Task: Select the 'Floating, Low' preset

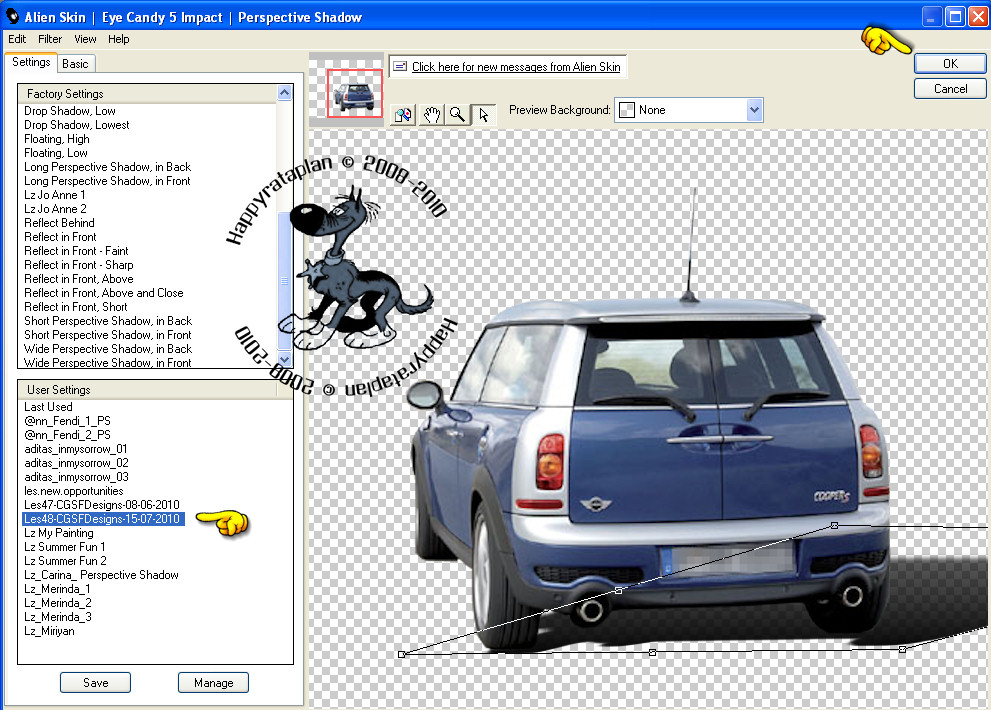Action: tap(56, 153)
